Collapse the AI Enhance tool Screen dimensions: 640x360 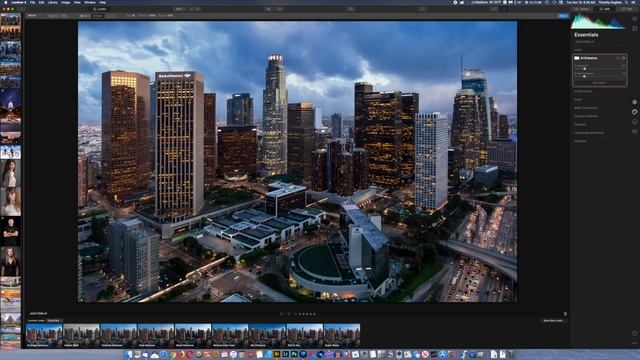588,58
